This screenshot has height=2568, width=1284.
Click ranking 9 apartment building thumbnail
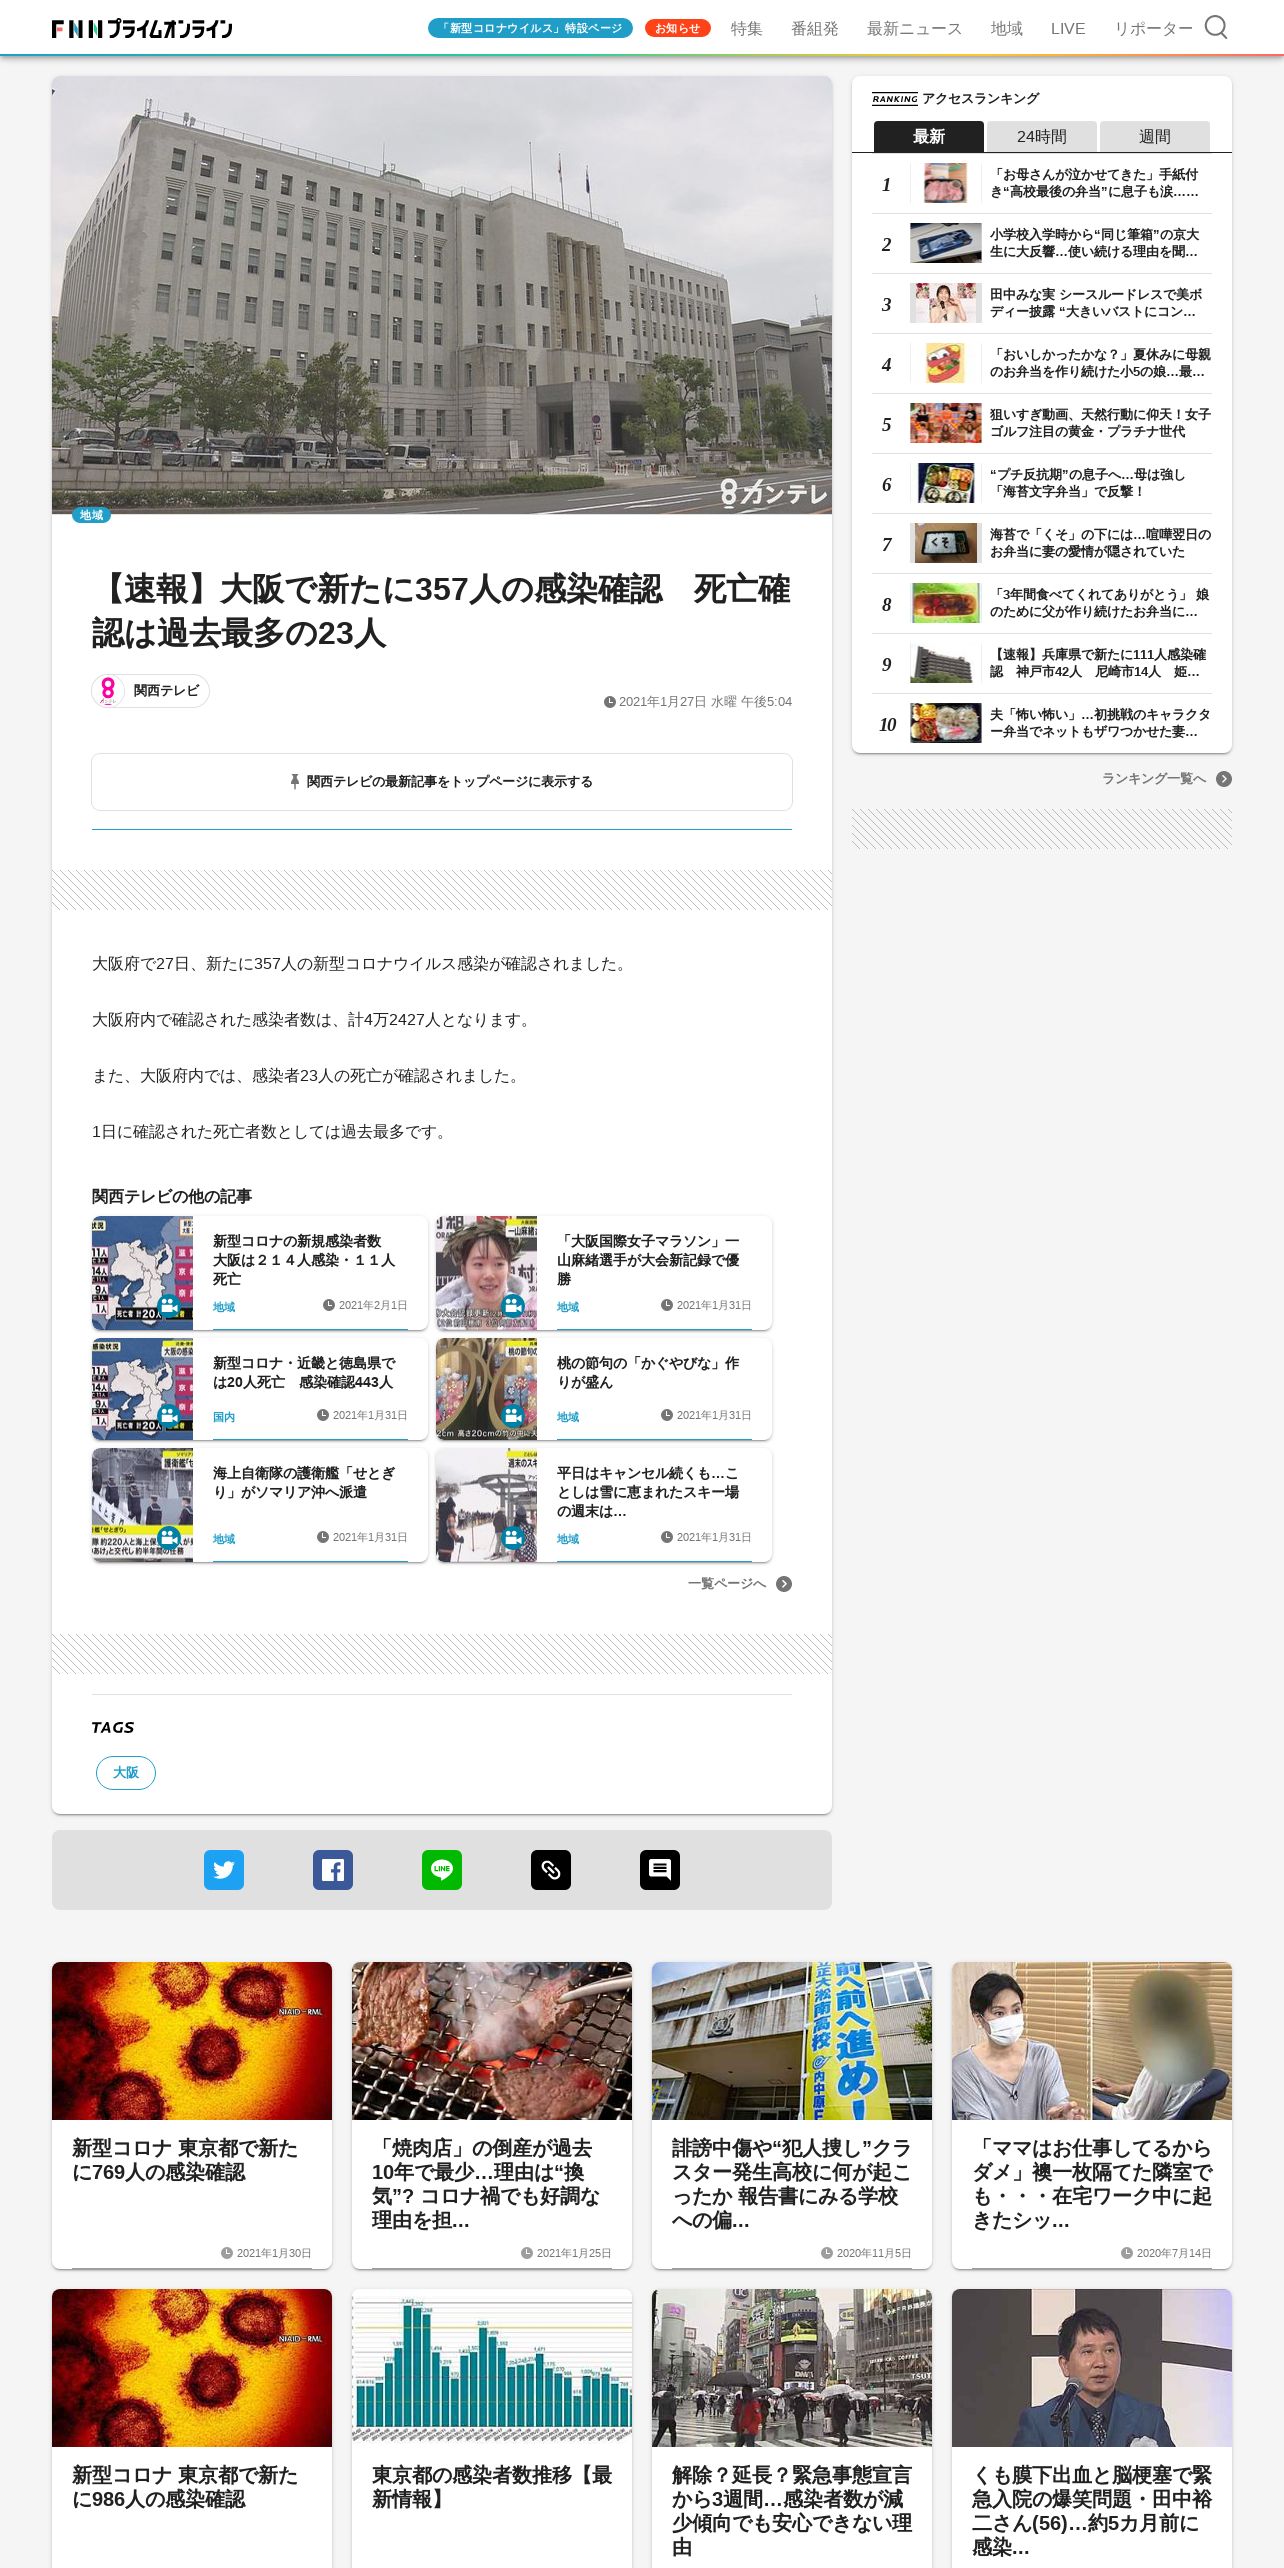(945, 663)
